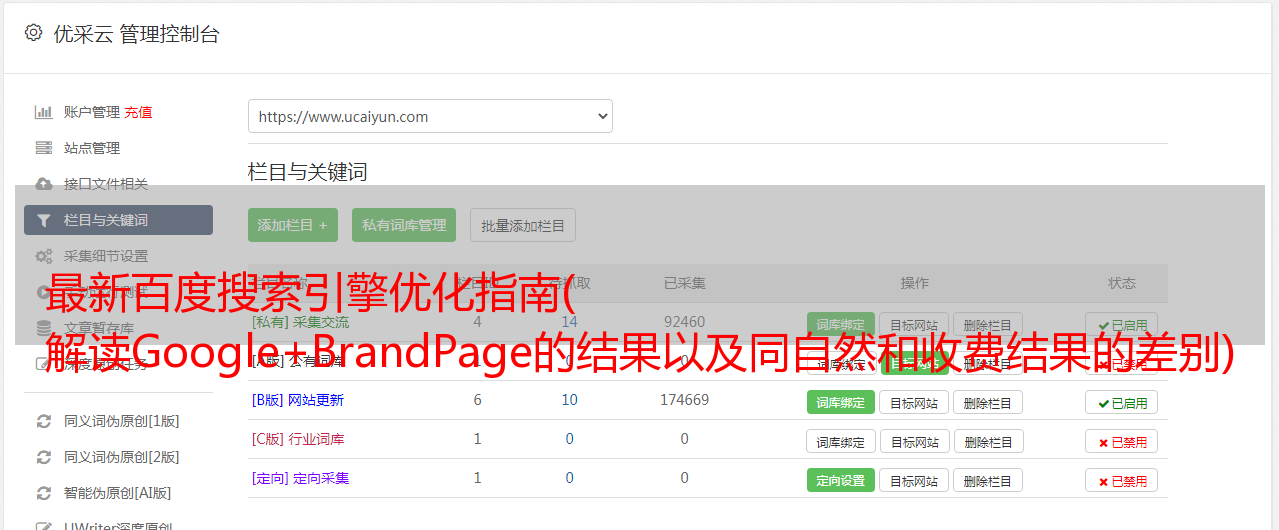Click the refresh icon for 同义词伪原创[2版]
Image resolution: width=1279 pixels, height=530 pixels.
click(x=43, y=457)
